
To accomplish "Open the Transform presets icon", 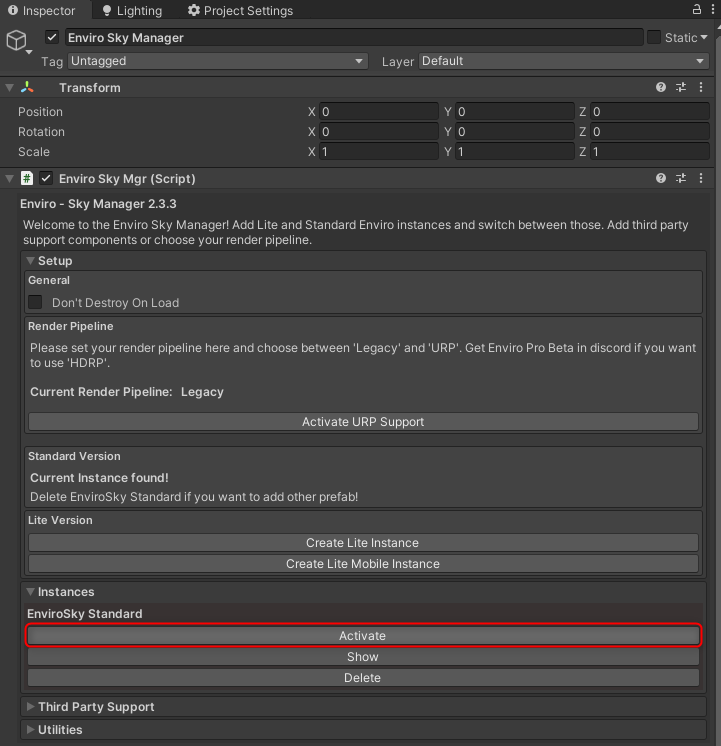I will [x=681, y=88].
